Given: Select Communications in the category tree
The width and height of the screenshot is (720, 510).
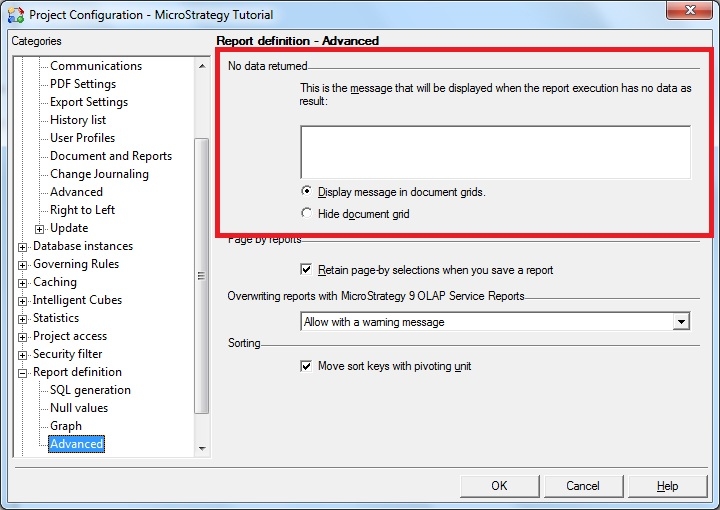Looking at the screenshot, I should pyautogui.click(x=96, y=66).
